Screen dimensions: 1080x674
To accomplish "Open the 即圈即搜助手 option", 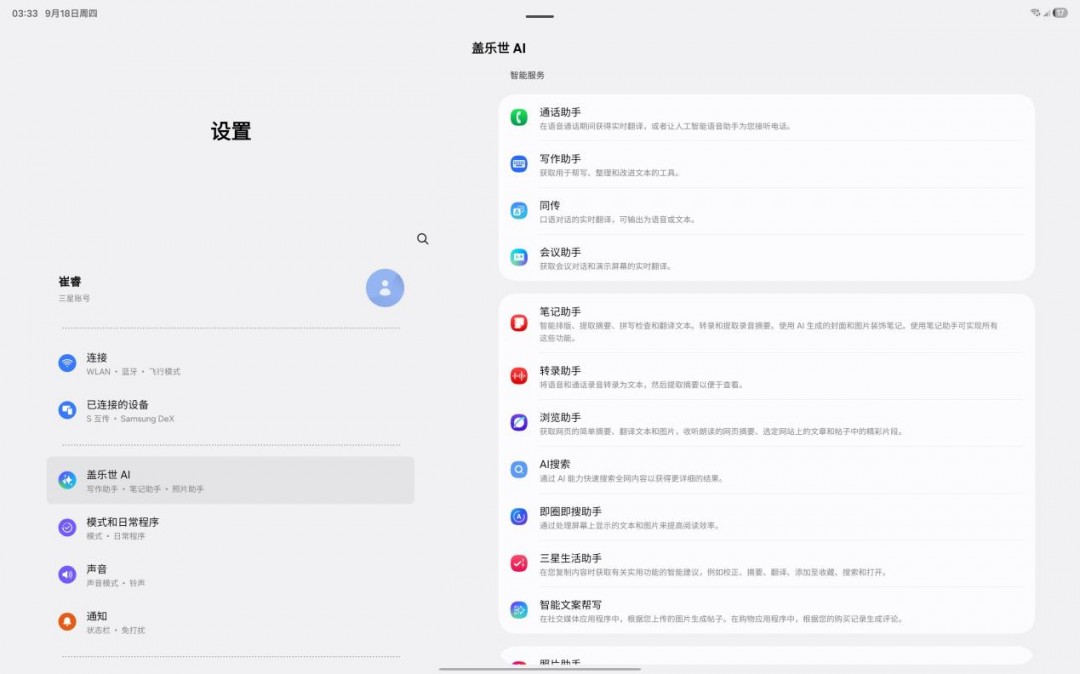I will [767, 517].
